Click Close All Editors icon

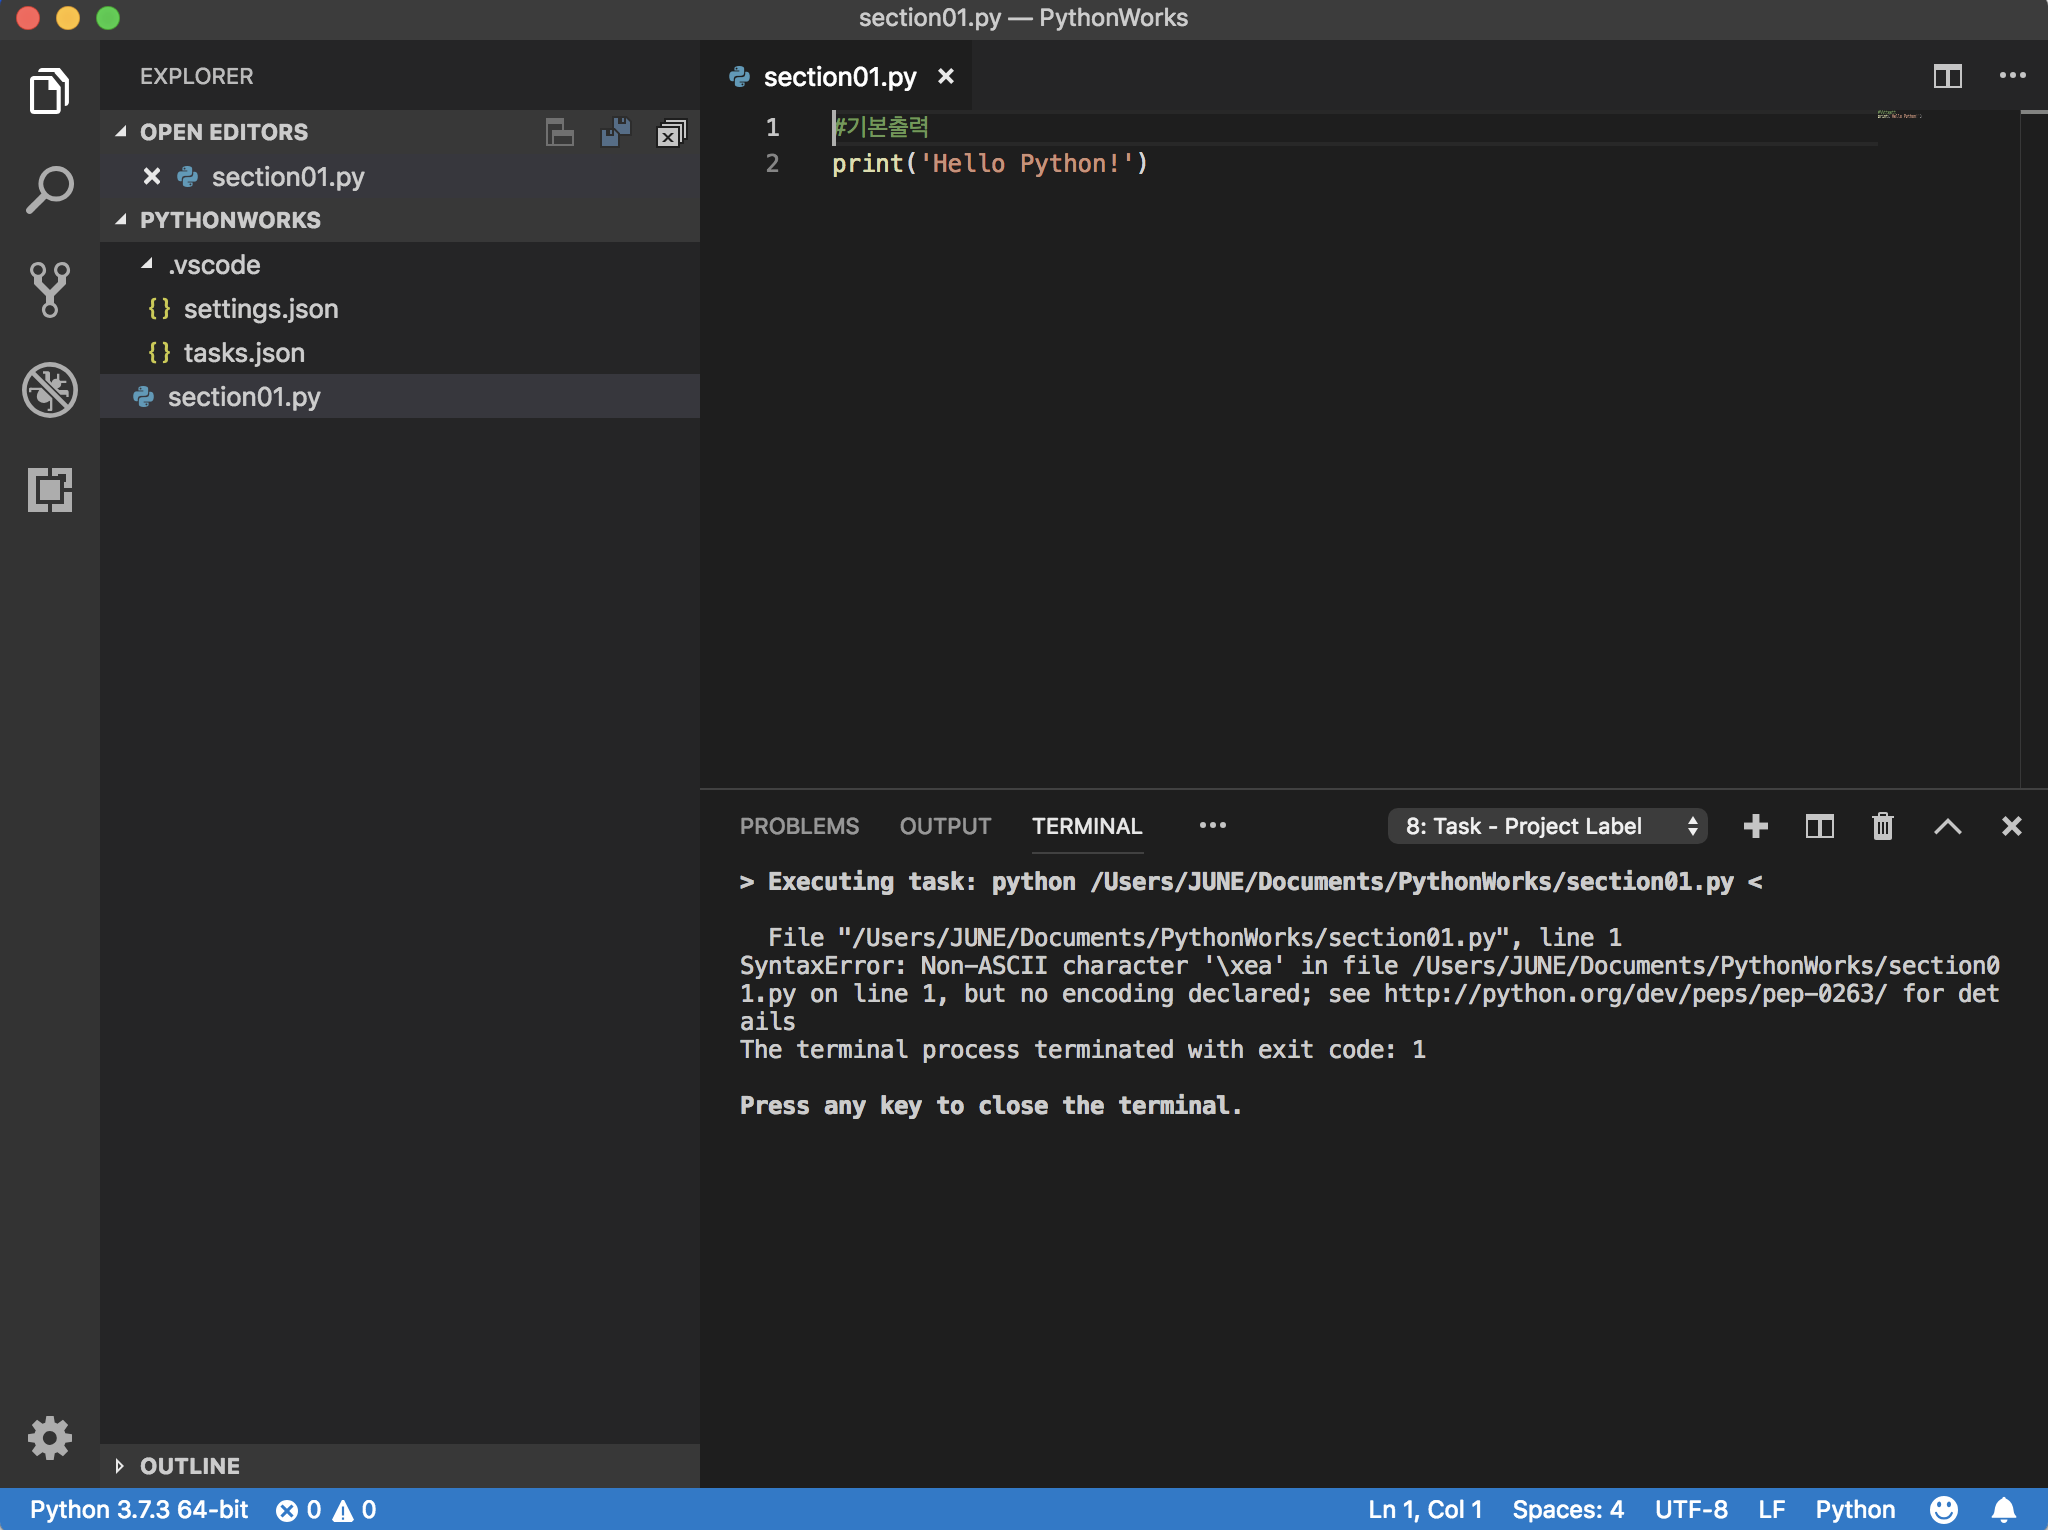click(670, 132)
